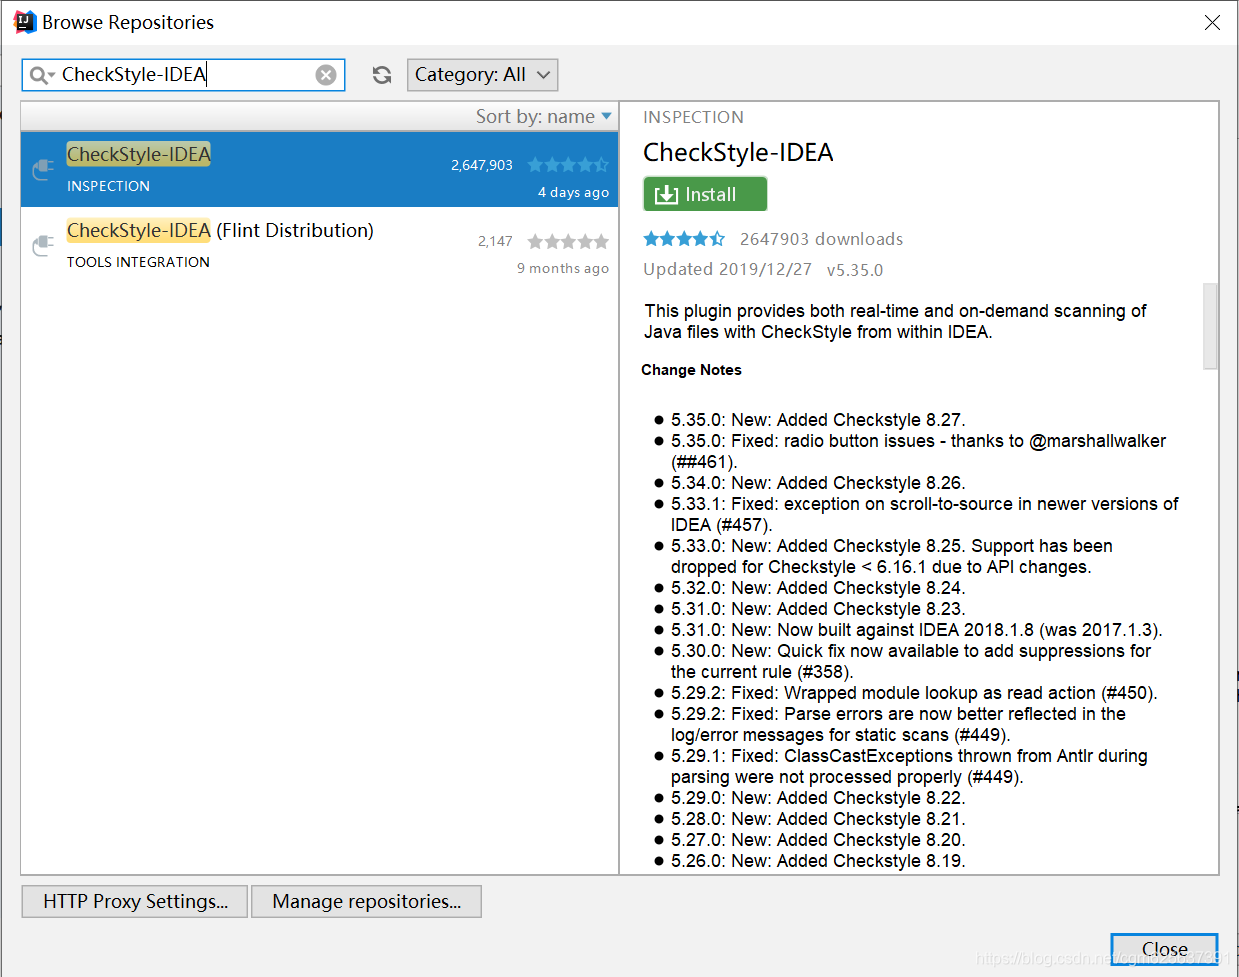
Task: Clear the search field text
Action: pos(326,75)
